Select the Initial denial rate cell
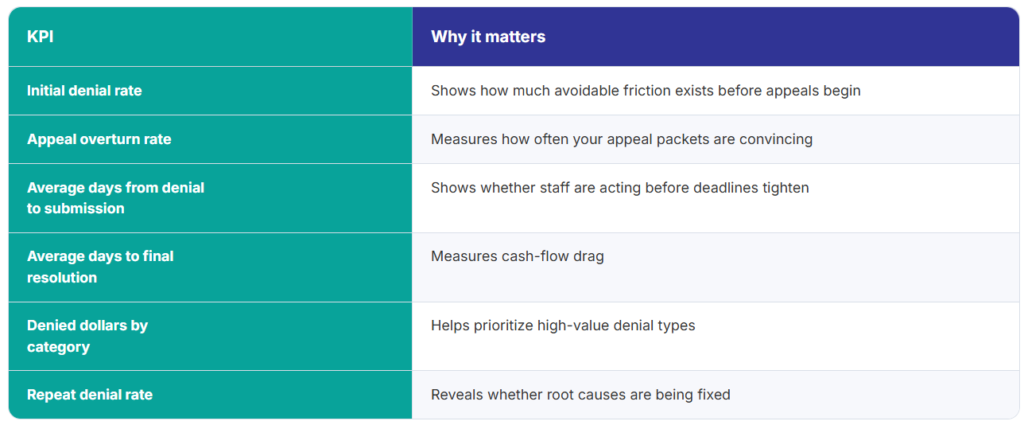 tap(210, 91)
